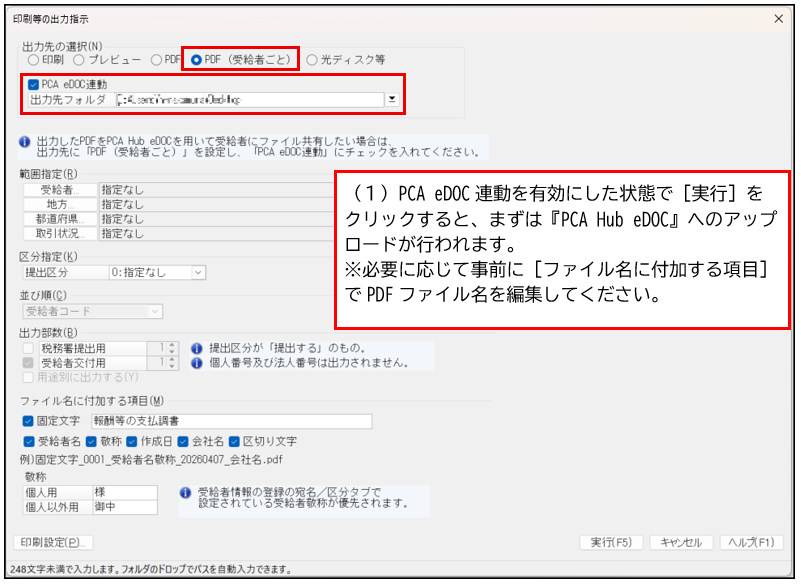Click info icon beside 個人番号及び法人番号 note

(x=197, y=363)
